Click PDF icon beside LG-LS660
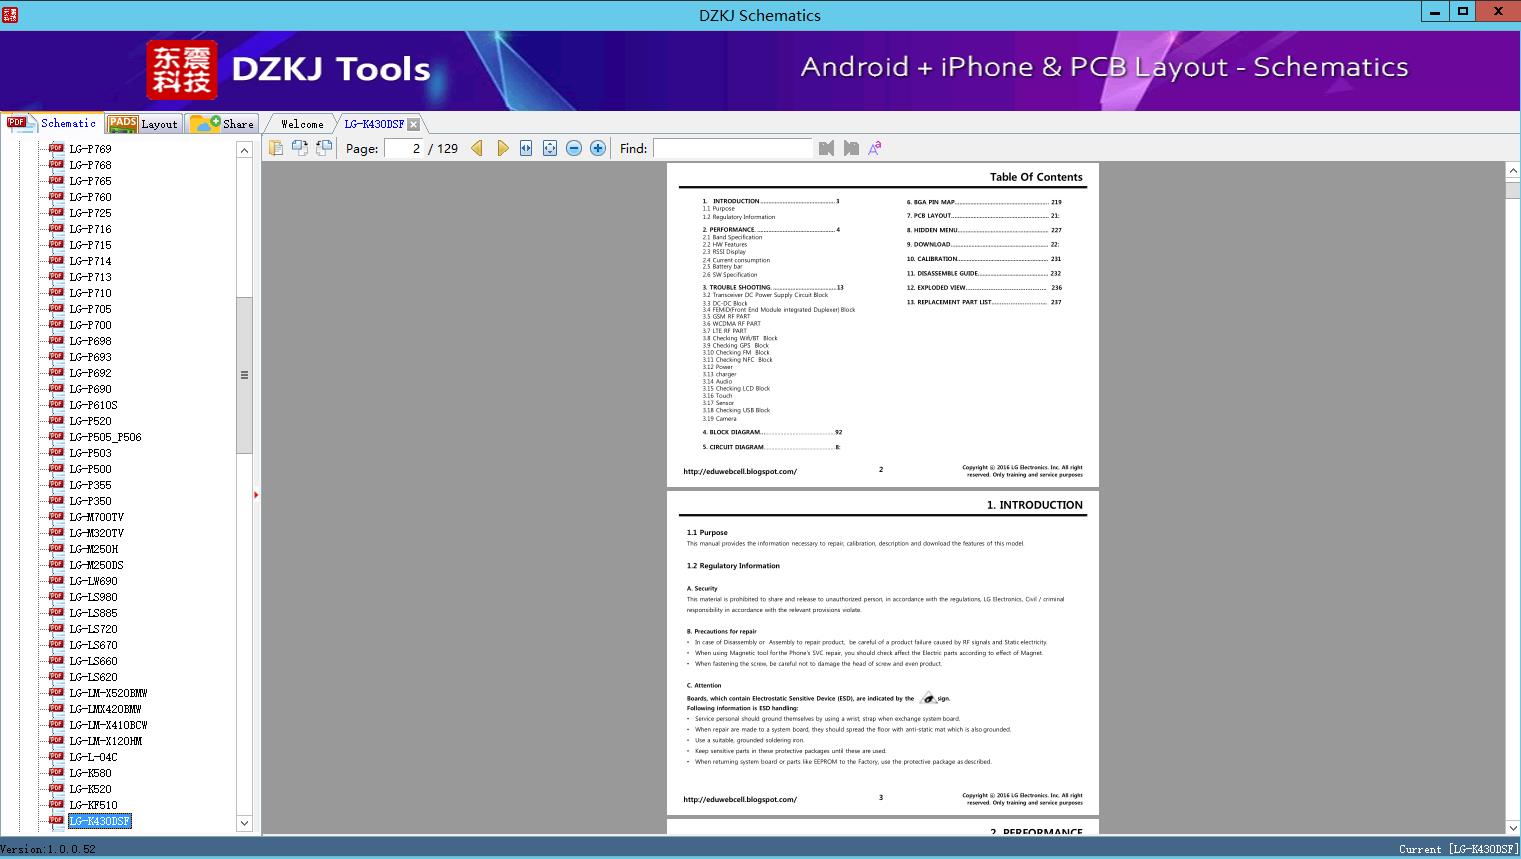 pyautogui.click(x=56, y=660)
